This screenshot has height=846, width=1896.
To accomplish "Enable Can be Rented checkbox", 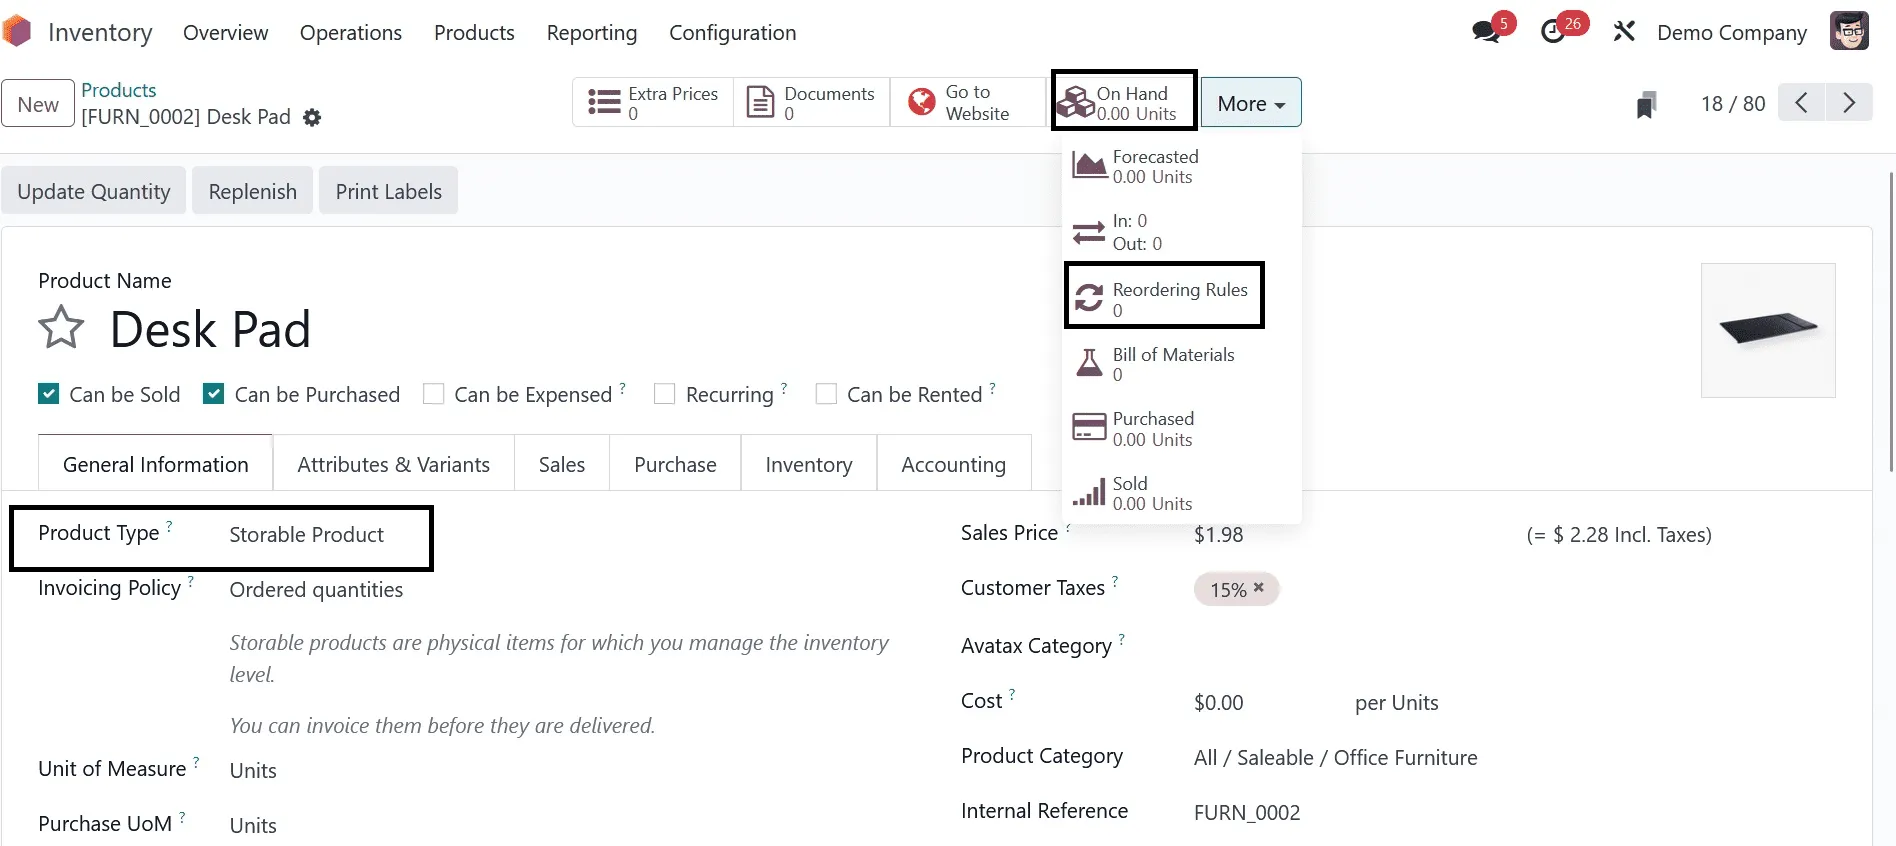I will pos(826,394).
